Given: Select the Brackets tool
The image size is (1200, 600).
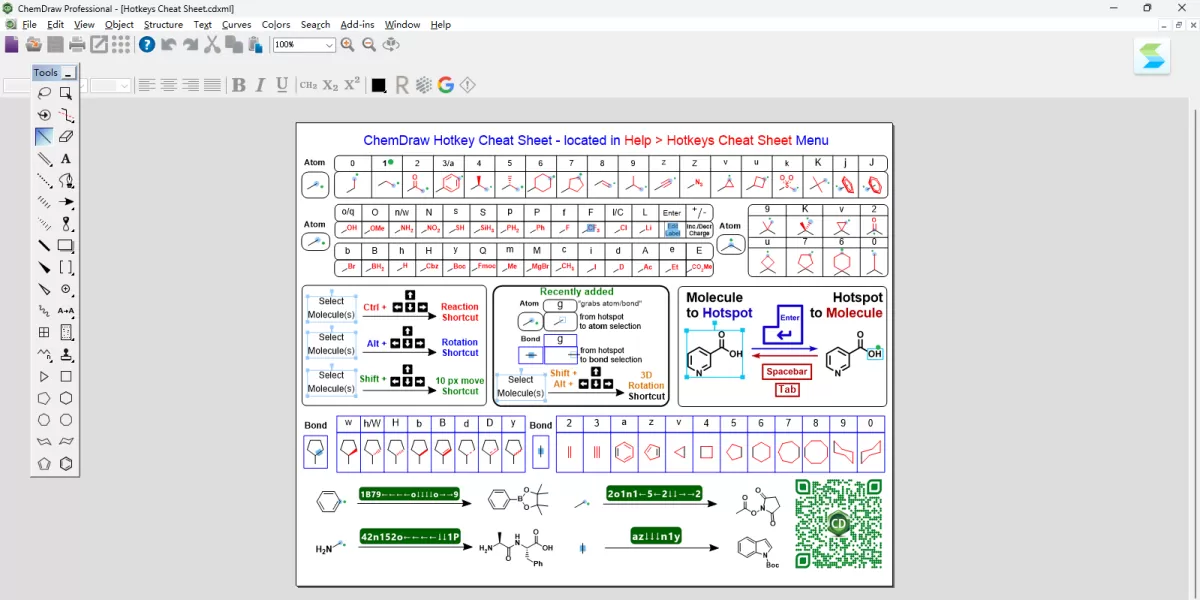Looking at the screenshot, I should tap(66, 268).
